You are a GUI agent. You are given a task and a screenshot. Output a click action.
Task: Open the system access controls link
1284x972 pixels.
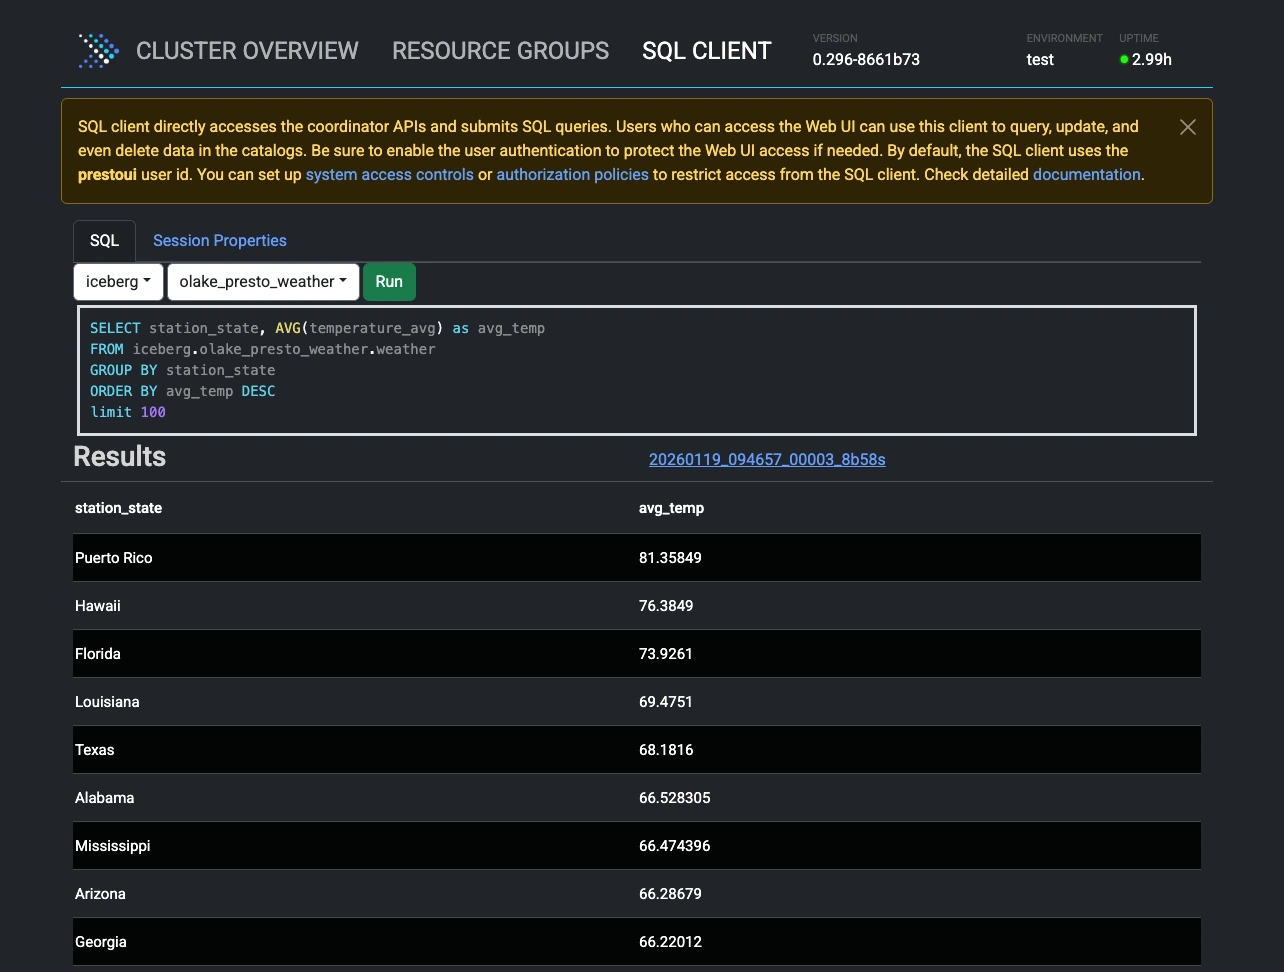(x=389, y=175)
